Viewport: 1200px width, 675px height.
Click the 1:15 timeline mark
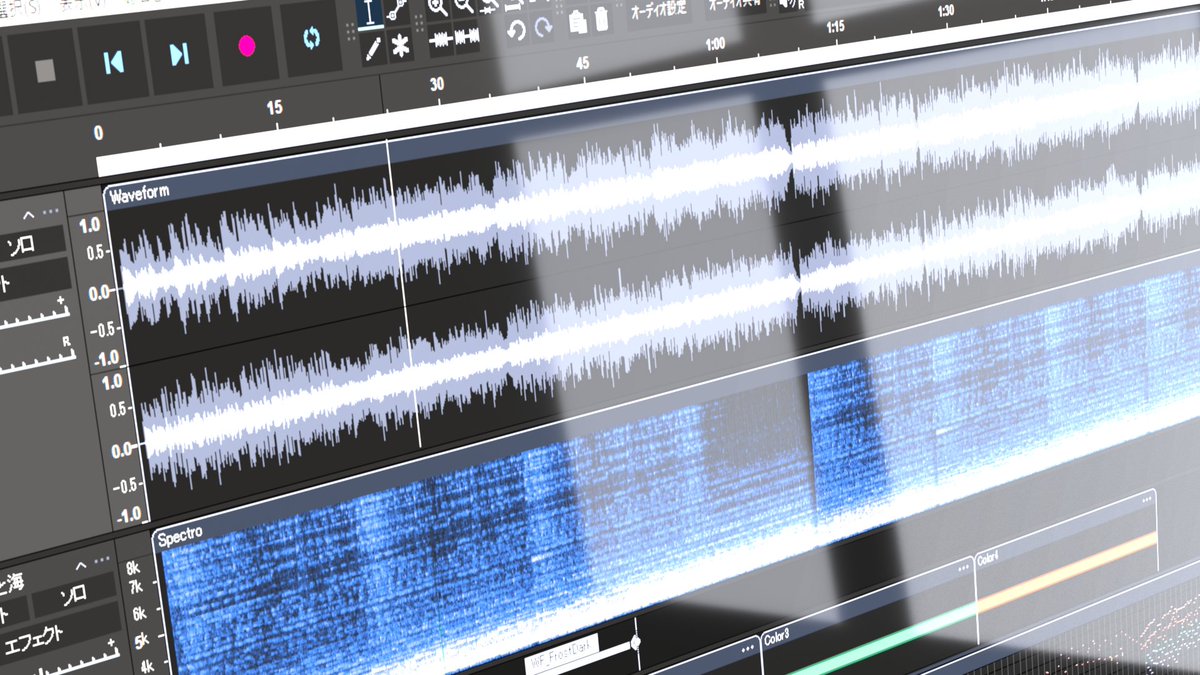pyautogui.click(x=835, y=27)
